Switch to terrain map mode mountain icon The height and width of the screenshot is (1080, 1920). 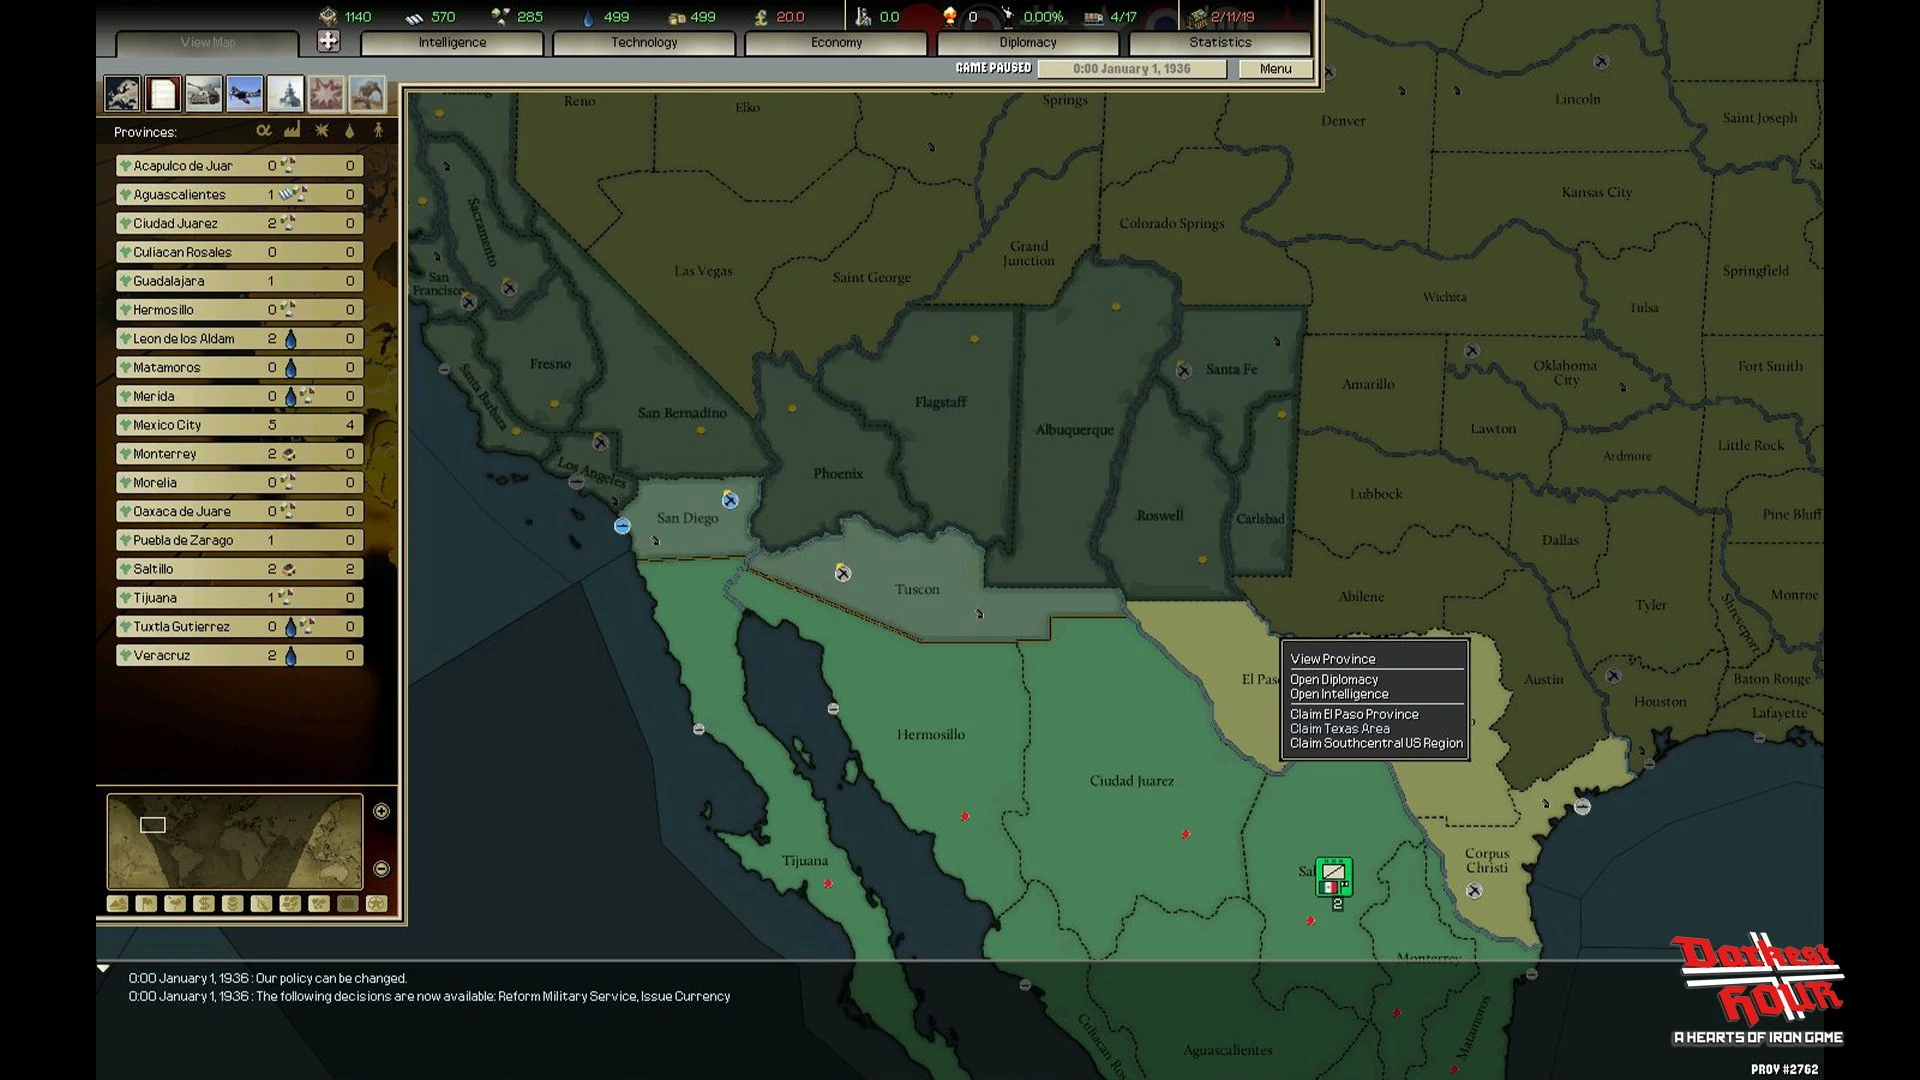(117, 904)
